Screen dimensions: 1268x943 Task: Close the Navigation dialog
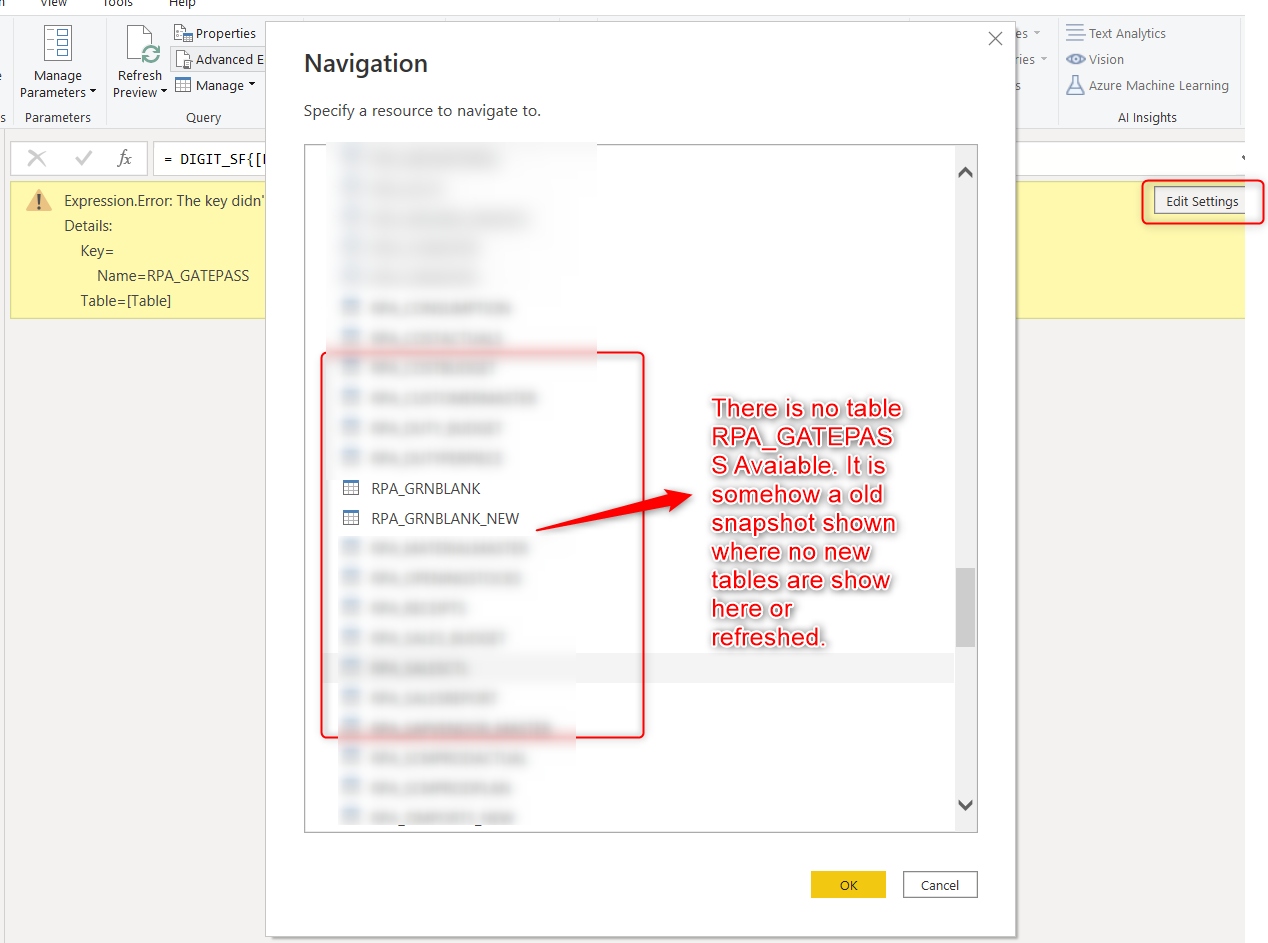click(995, 38)
